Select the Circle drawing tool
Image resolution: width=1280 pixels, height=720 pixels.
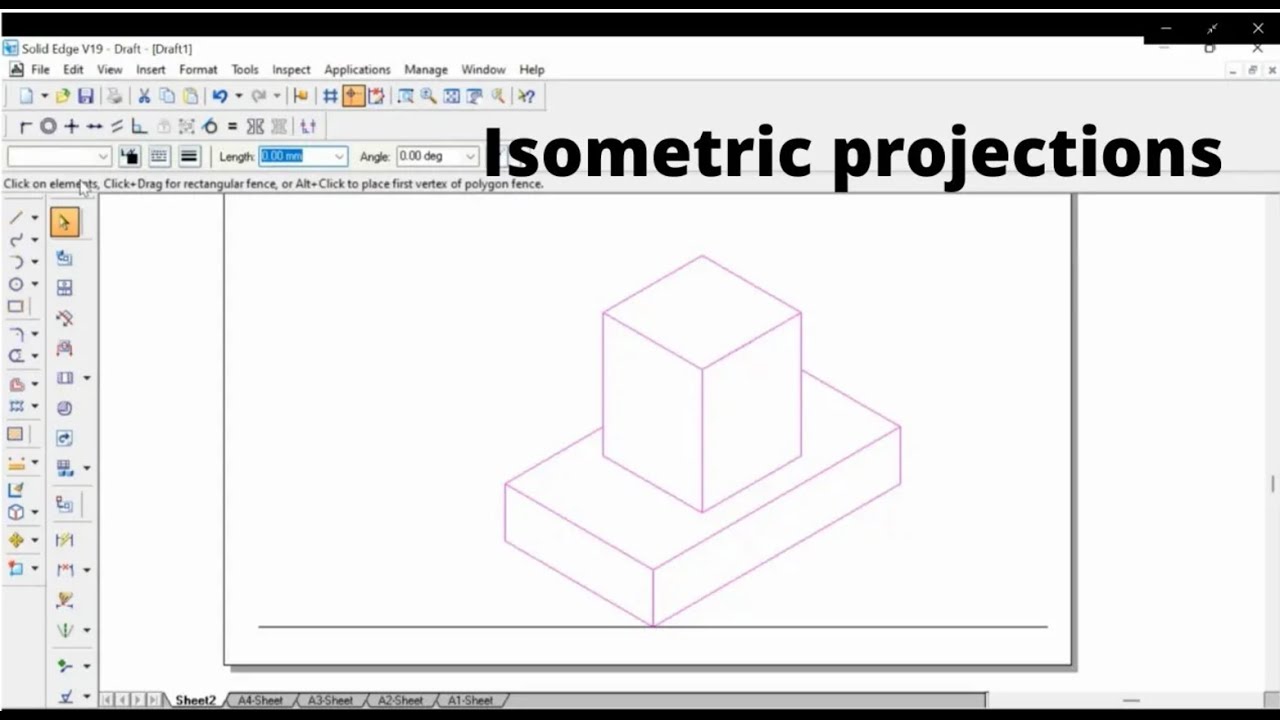15,285
